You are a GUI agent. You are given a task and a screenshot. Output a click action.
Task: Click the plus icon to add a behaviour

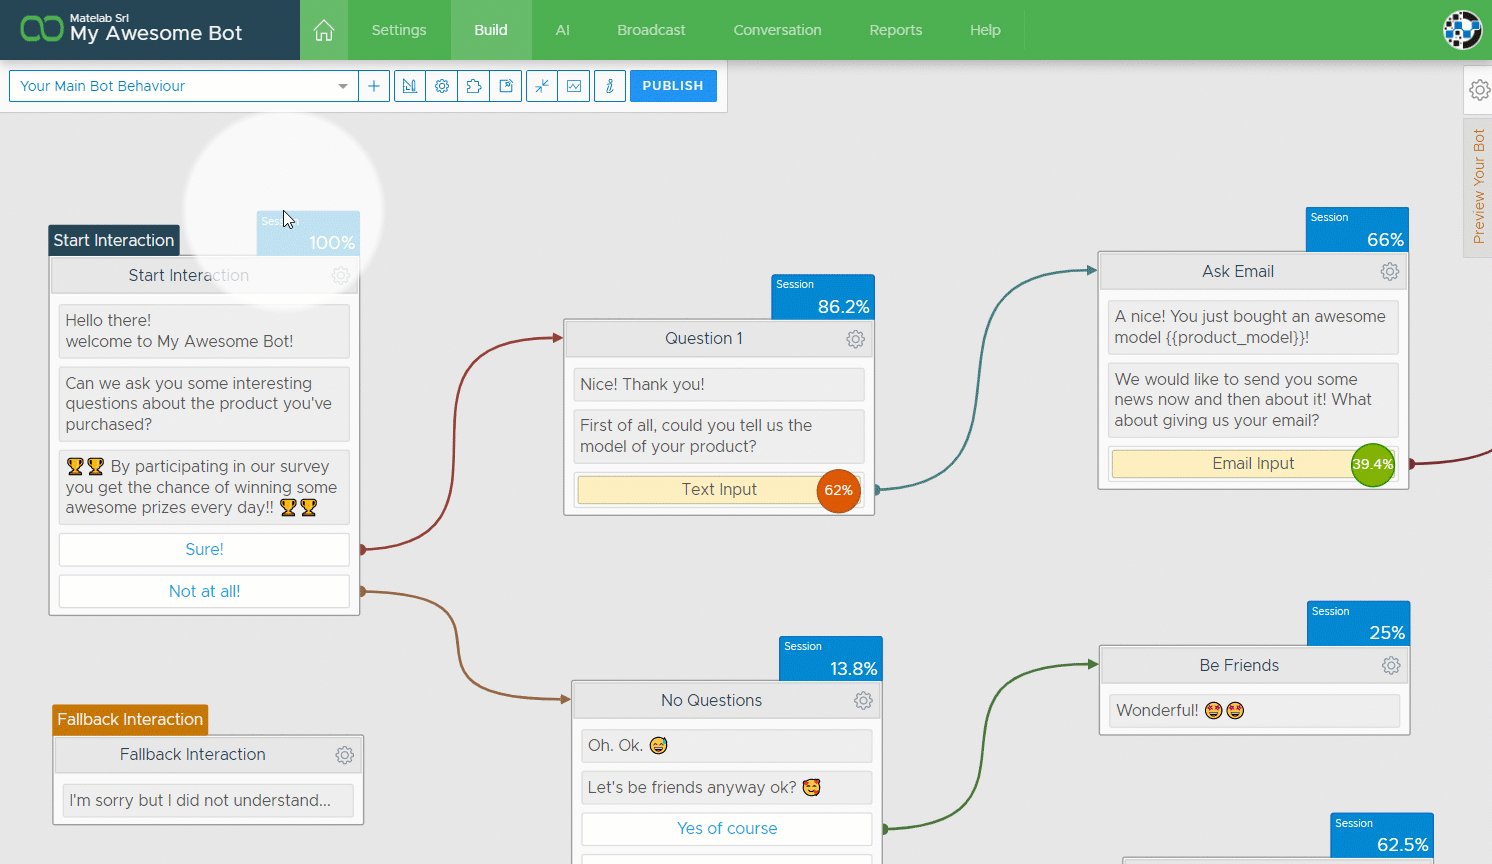point(374,86)
